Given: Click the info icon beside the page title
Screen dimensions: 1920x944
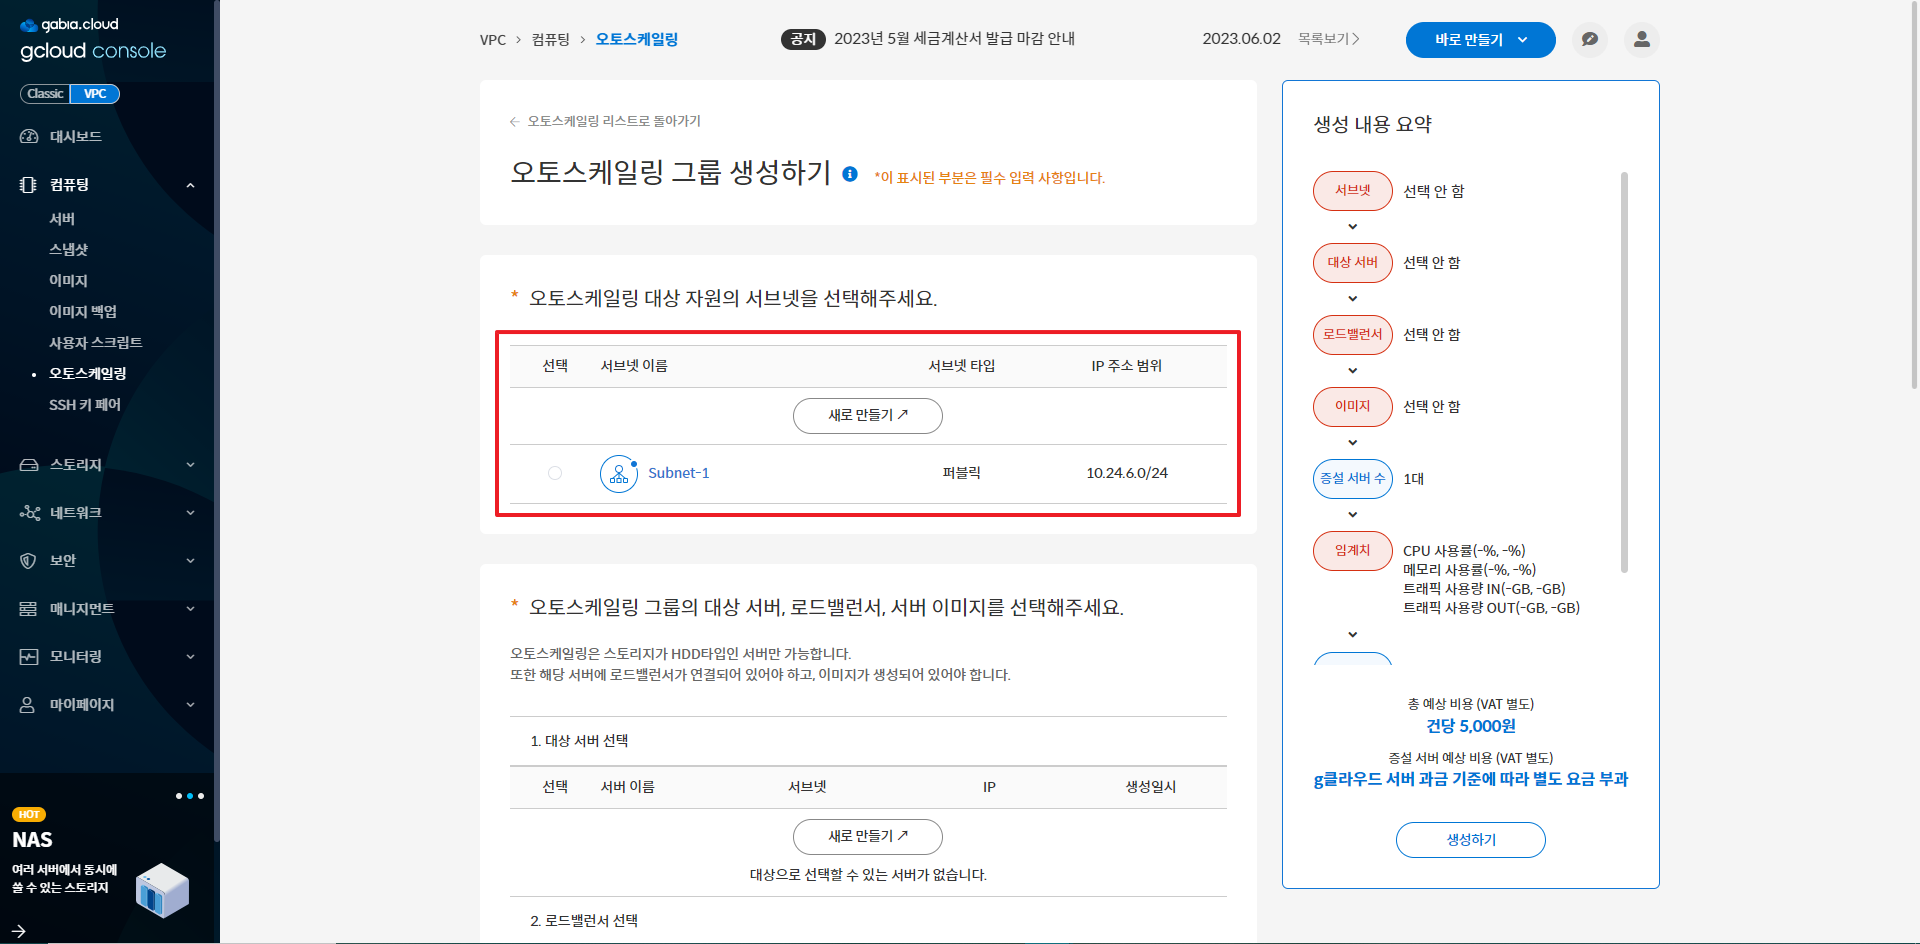Looking at the screenshot, I should pyautogui.click(x=850, y=174).
